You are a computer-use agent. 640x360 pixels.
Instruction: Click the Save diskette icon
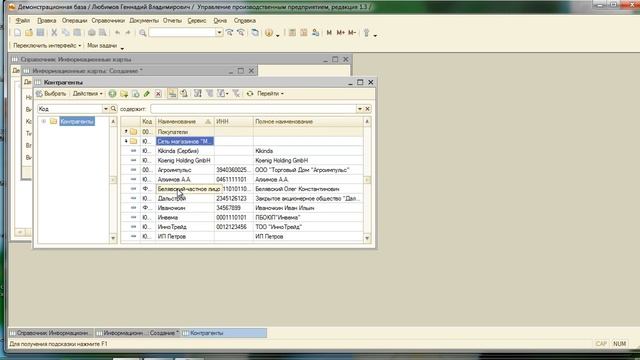40,33
